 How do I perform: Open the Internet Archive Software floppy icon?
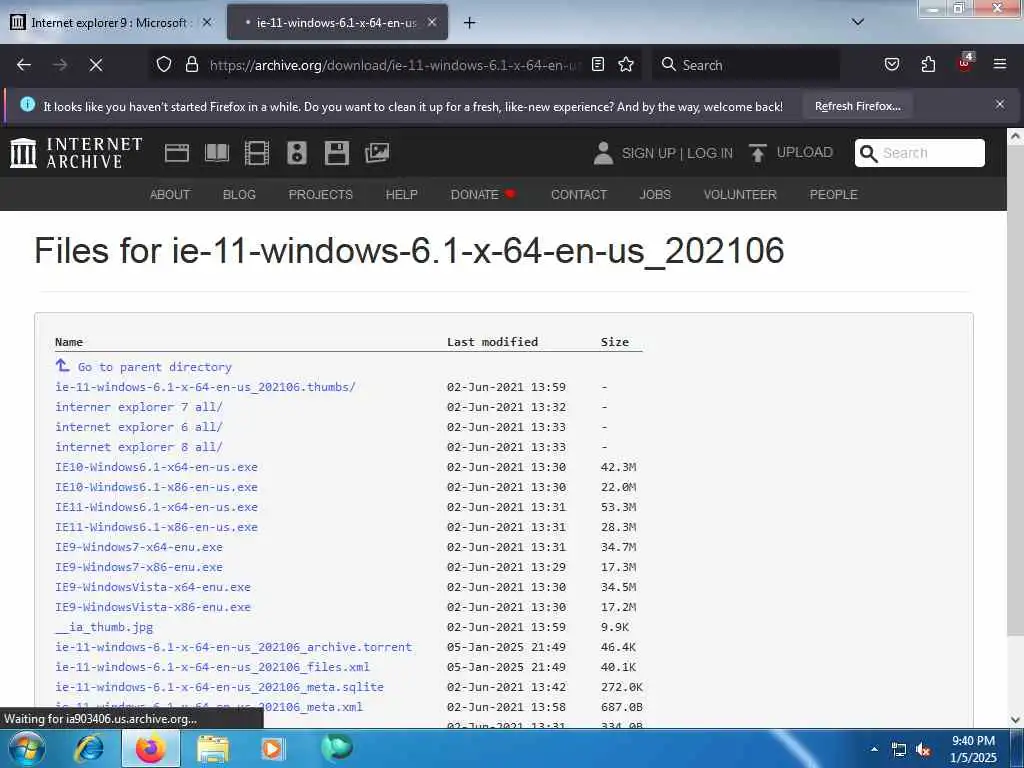(337, 153)
